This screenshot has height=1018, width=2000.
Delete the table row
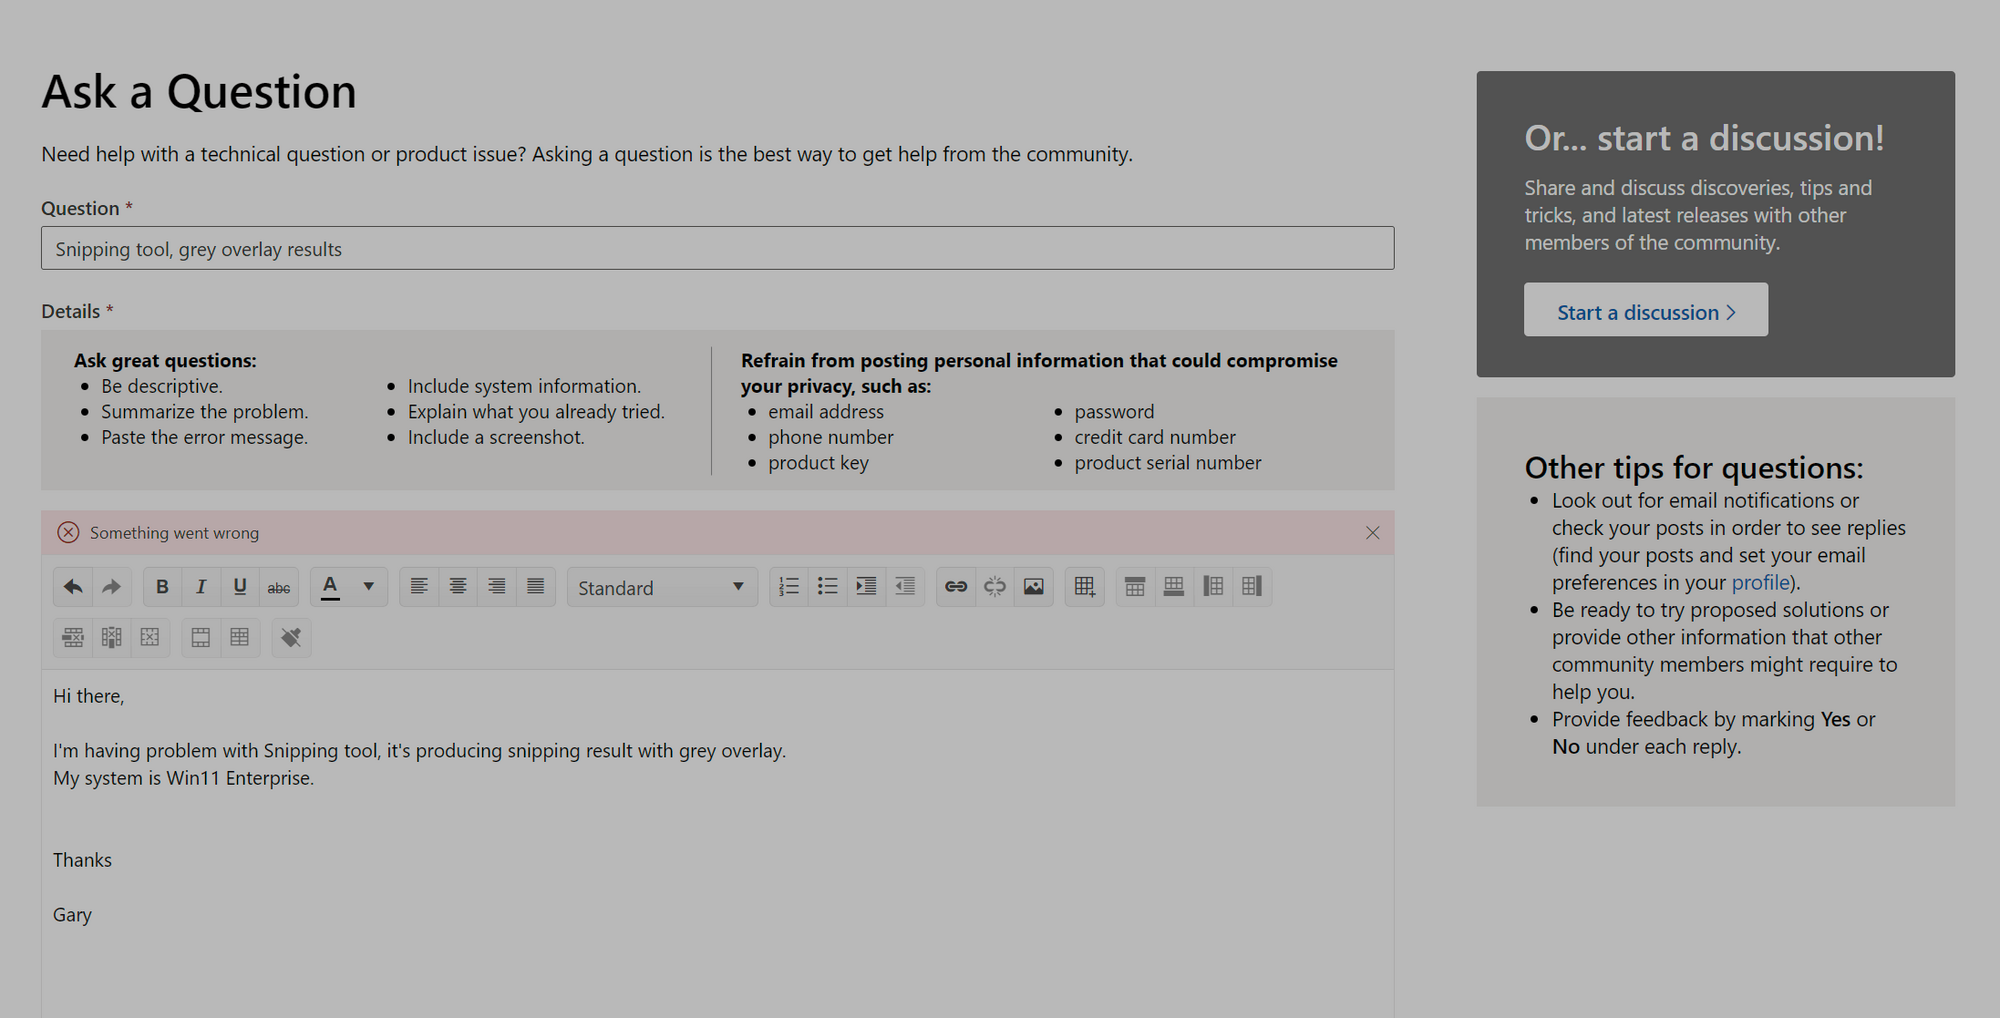(x=73, y=638)
